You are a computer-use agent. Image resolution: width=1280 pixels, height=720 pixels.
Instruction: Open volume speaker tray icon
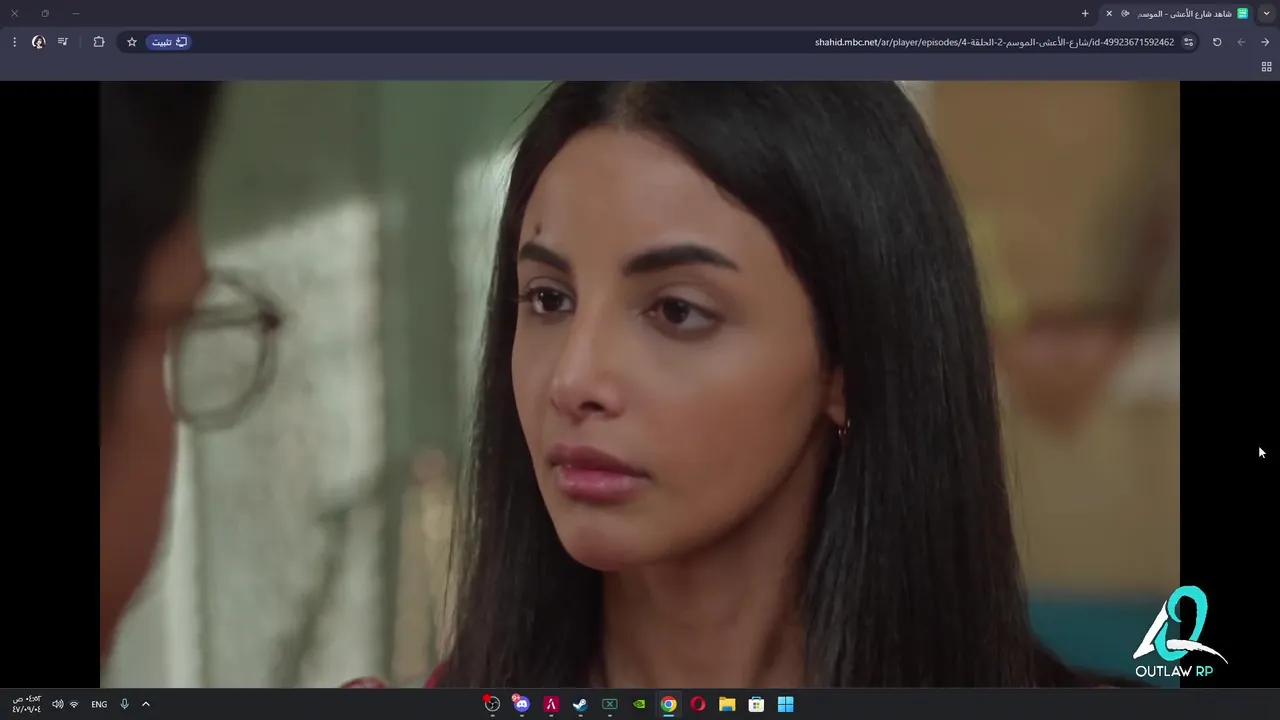pos(57,704)
